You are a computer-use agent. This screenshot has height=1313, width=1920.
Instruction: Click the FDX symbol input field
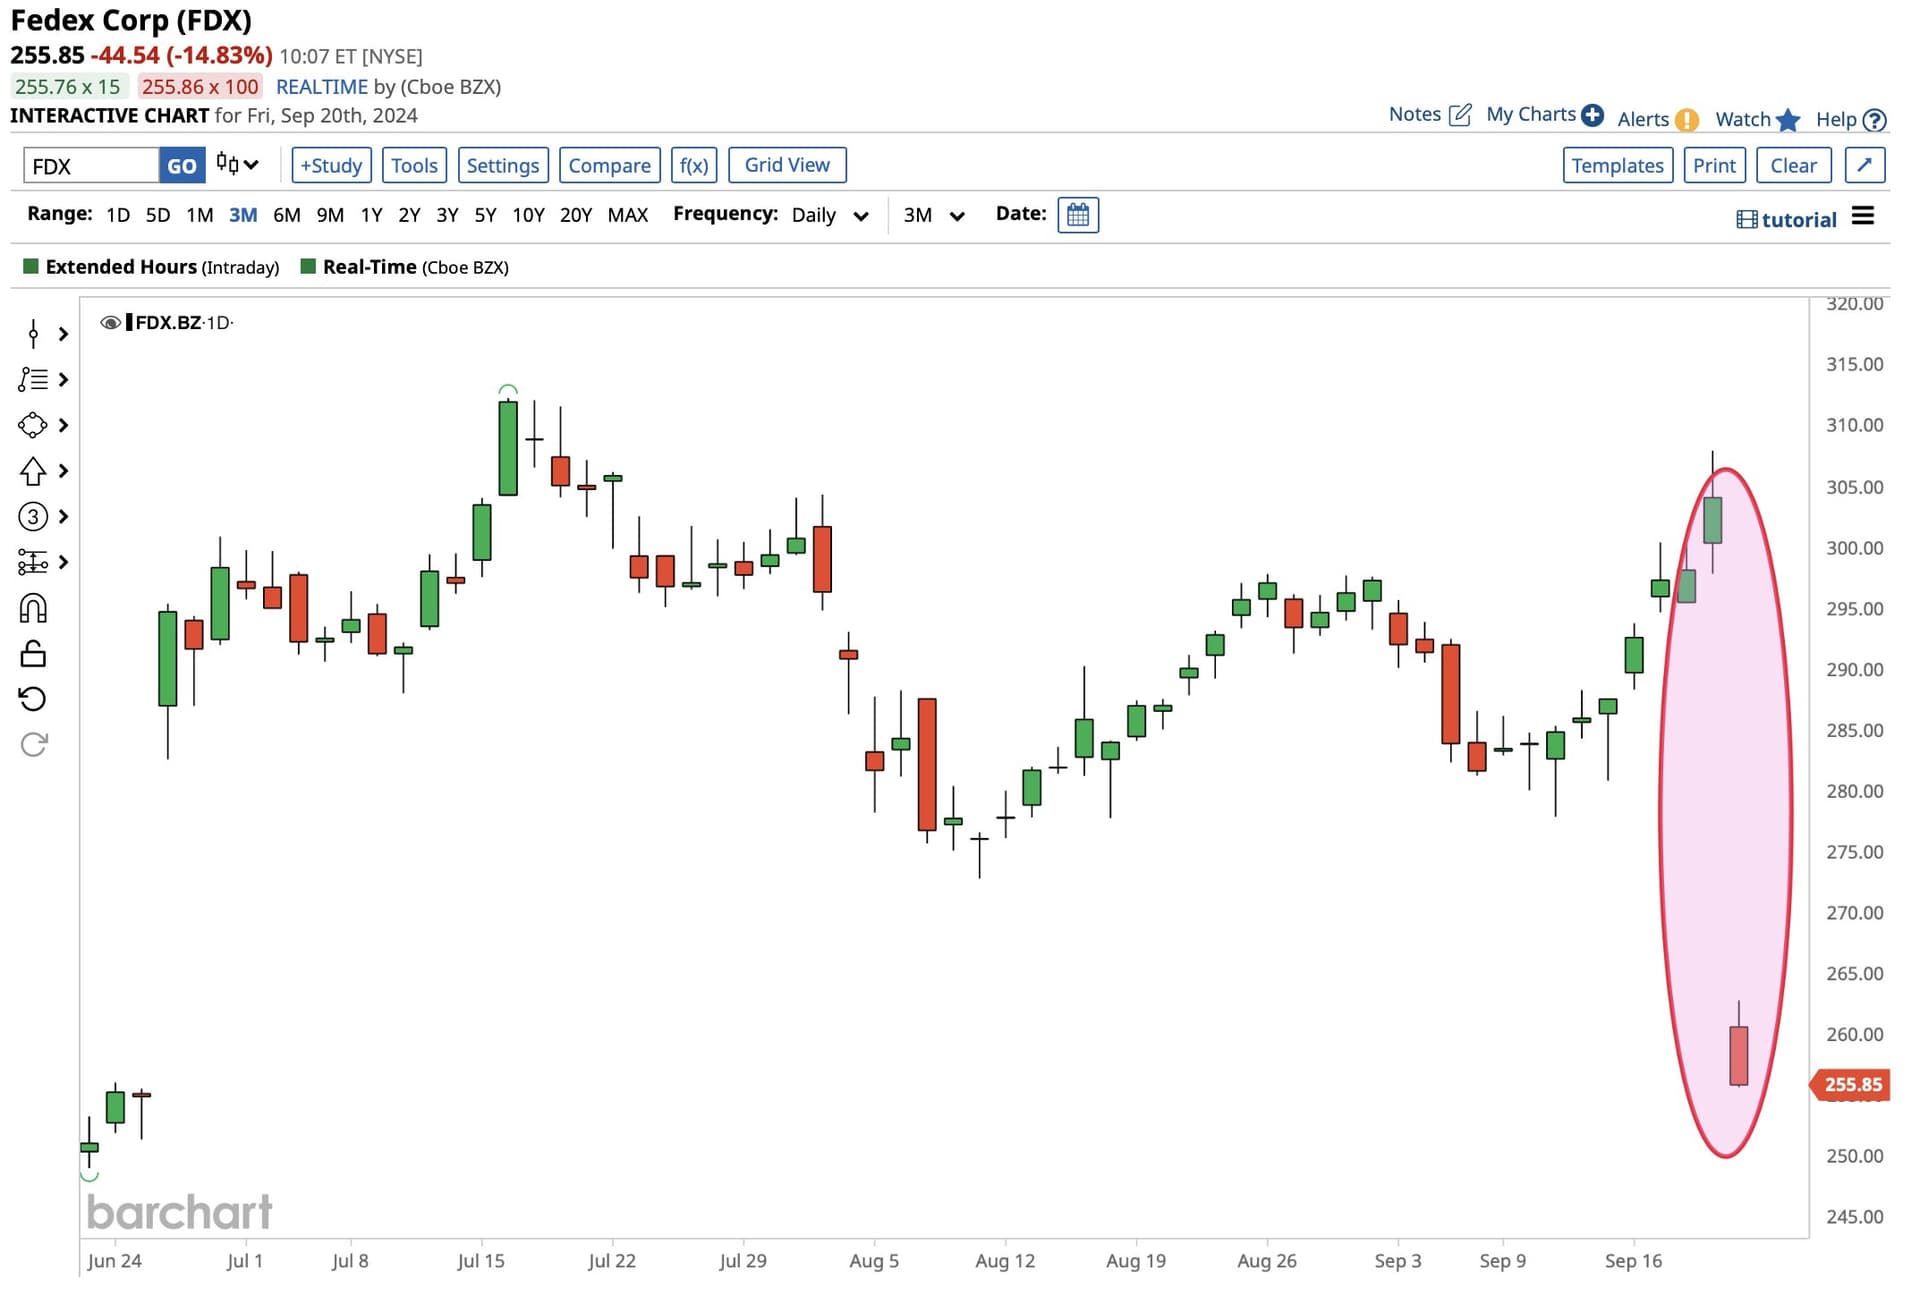click(x=91, y=165)
